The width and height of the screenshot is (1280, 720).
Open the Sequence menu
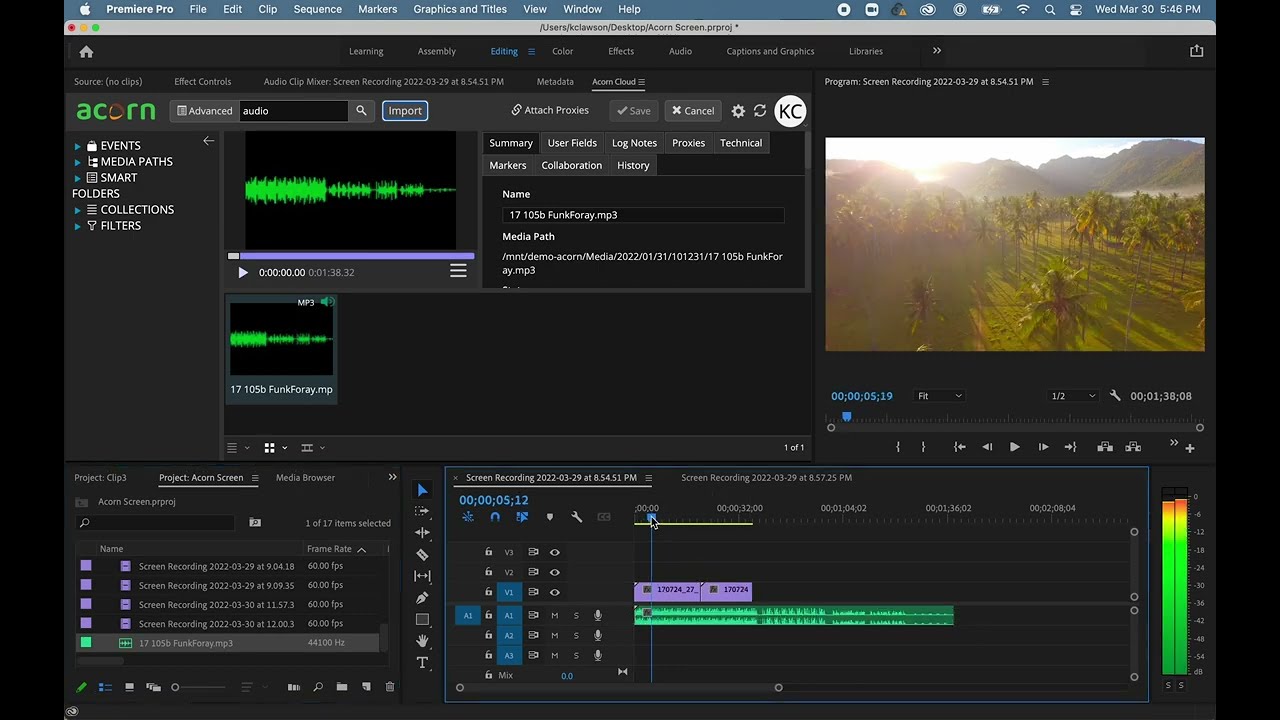pos(317,9)
